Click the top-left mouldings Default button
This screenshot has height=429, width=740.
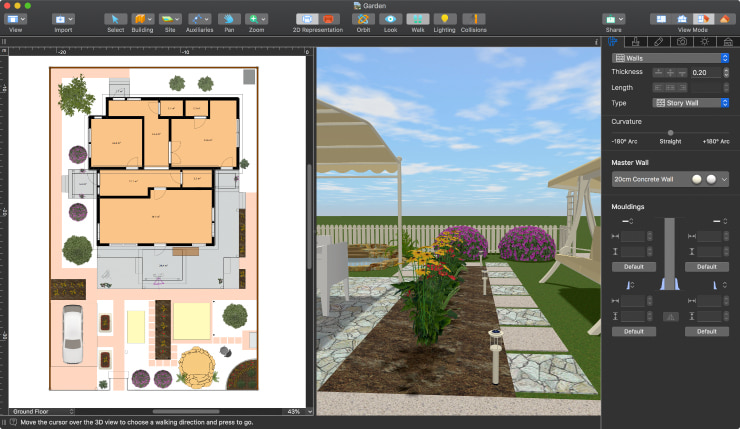(x=634, y=267)
